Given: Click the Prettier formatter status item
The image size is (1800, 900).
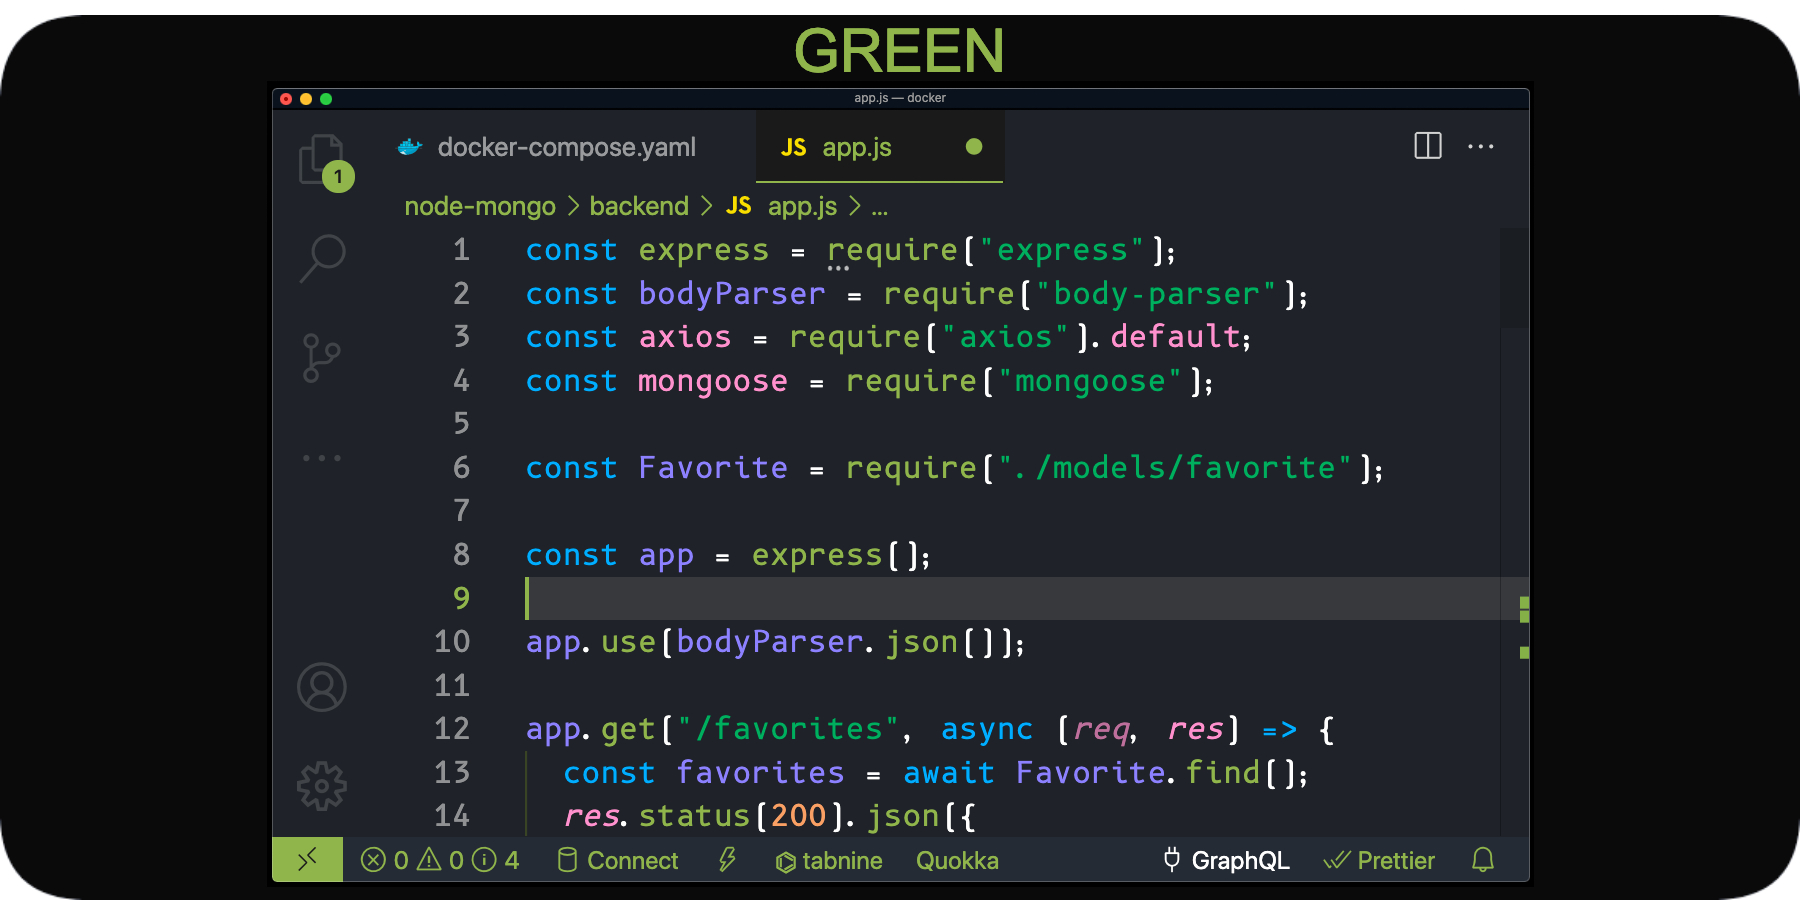Looking at the screenshot, I should click(x=1380, y=860).
